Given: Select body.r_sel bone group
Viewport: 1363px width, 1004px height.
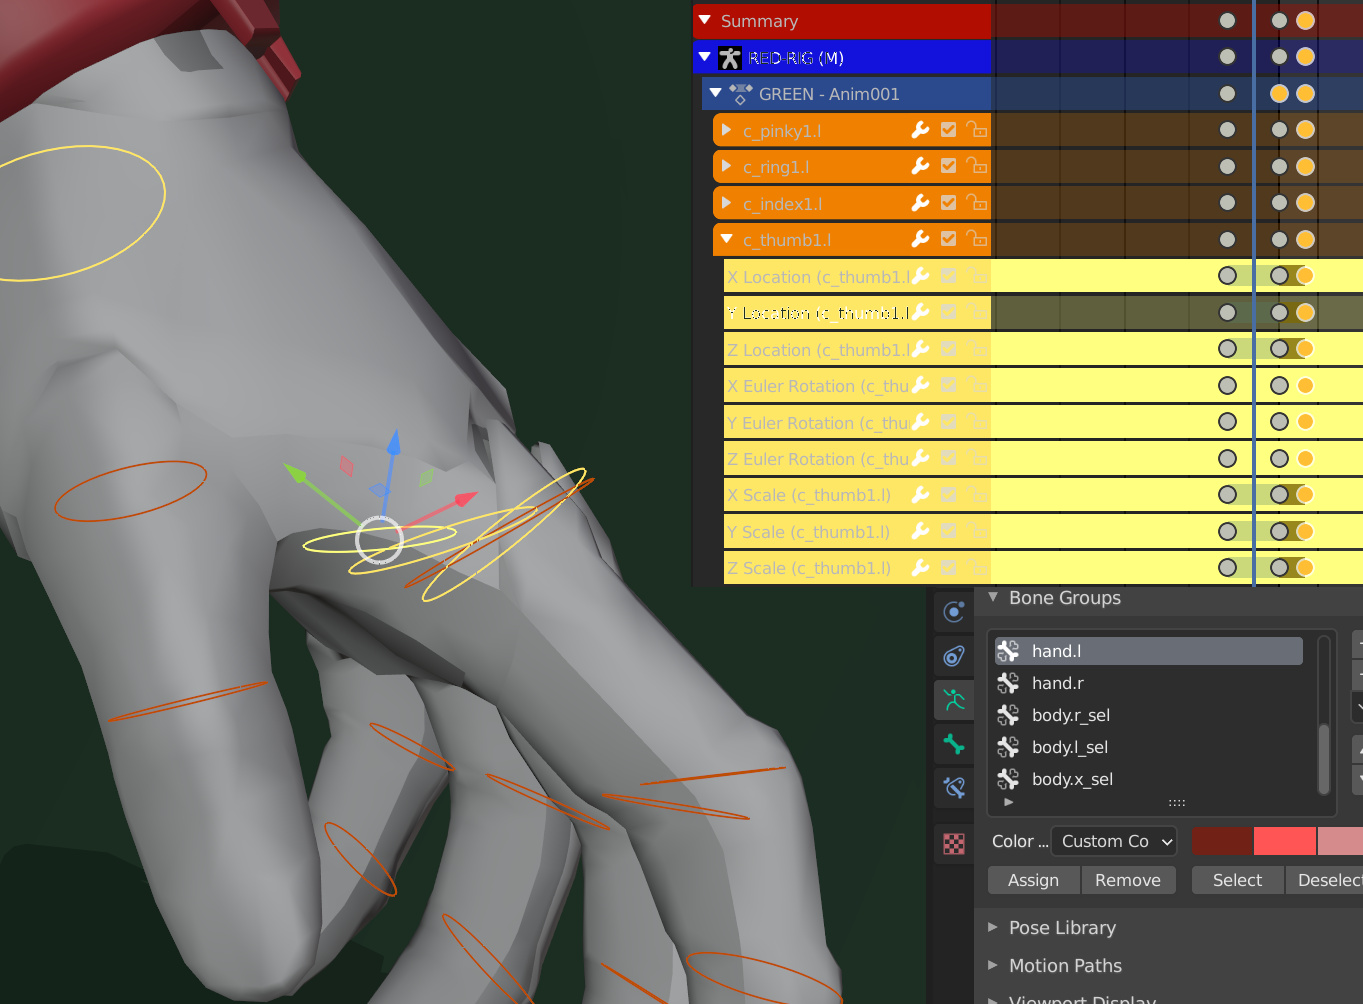Looking at the screenshot, I should (x=1149, y=715).
